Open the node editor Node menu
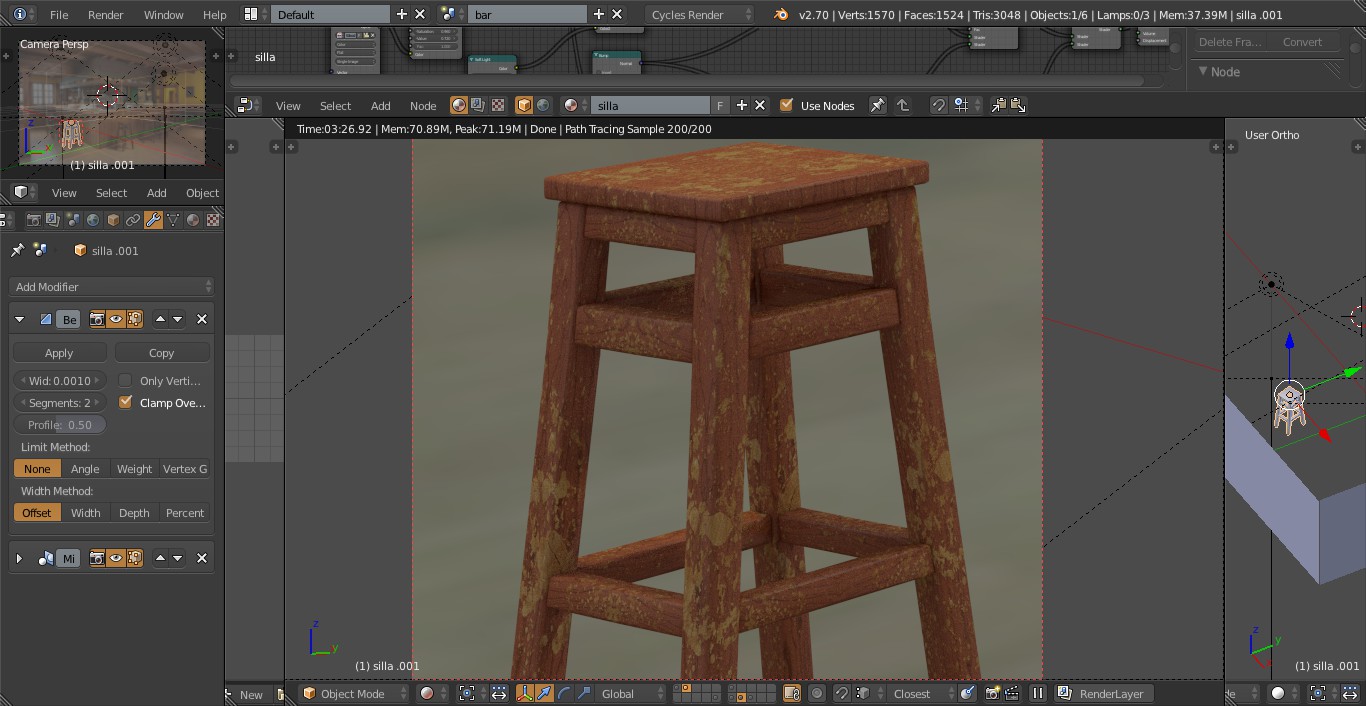The image size is (1366, 706). 423,105
